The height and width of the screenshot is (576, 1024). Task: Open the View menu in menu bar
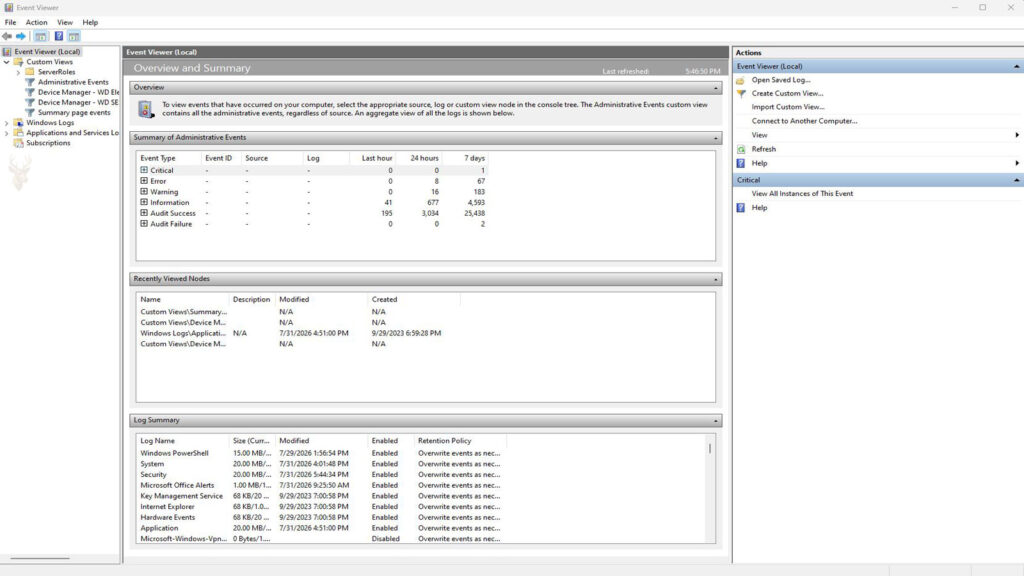pos(65,22)
